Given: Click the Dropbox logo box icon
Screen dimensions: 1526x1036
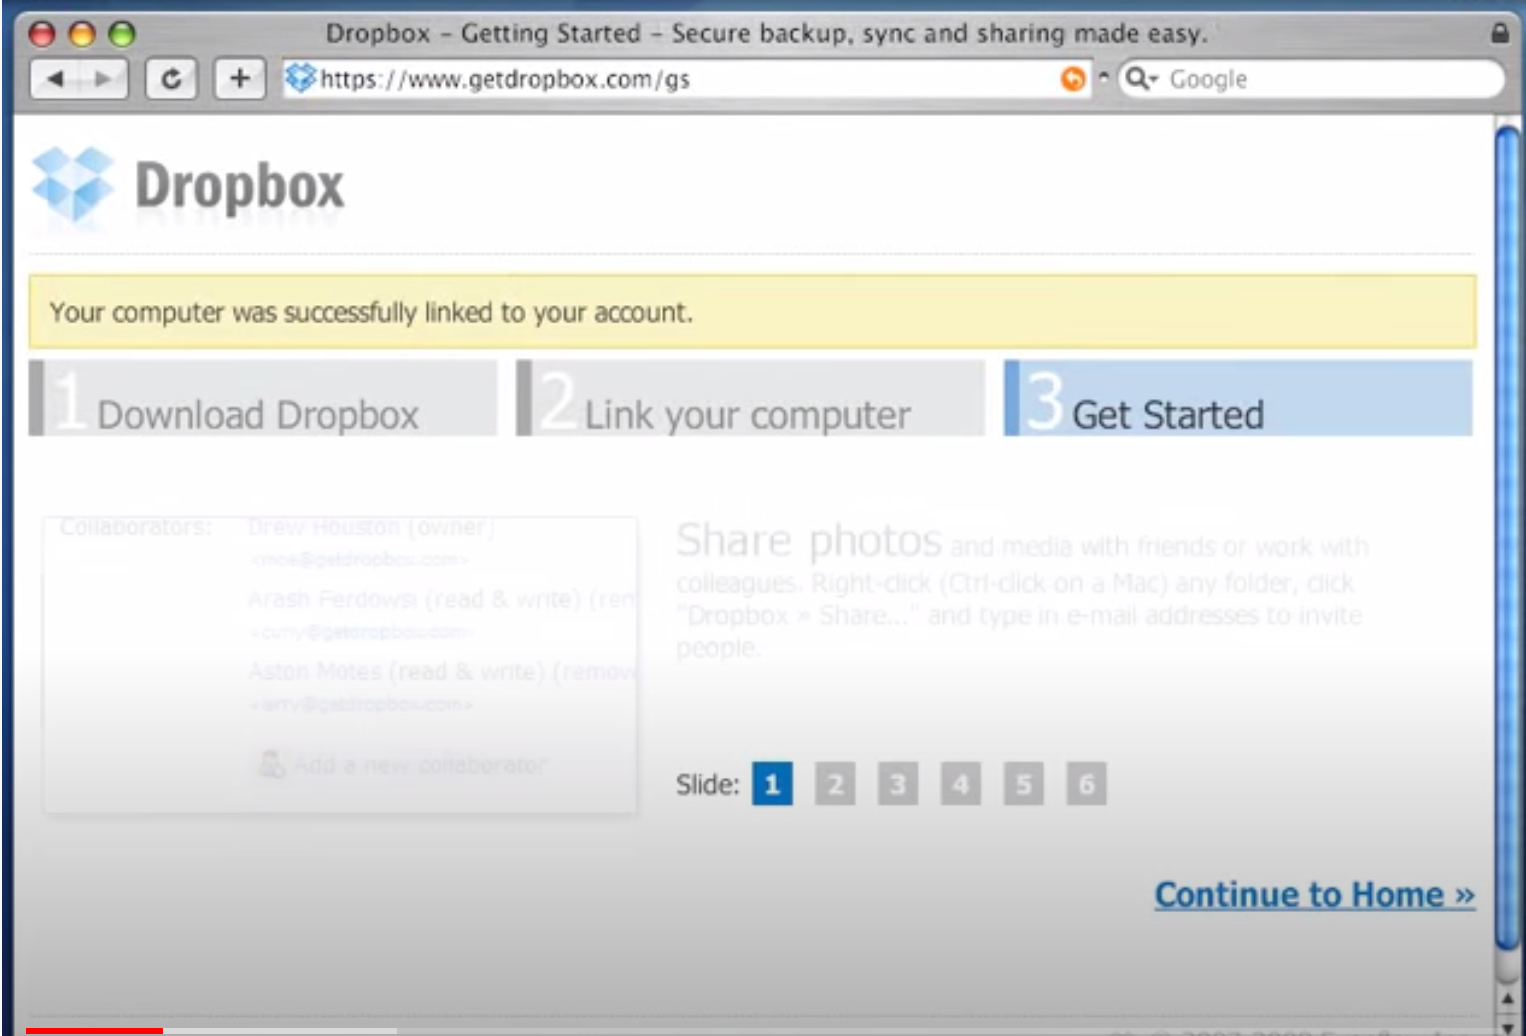Looking at the screenshot, I should pyautogui.click(x=73, y=186).
